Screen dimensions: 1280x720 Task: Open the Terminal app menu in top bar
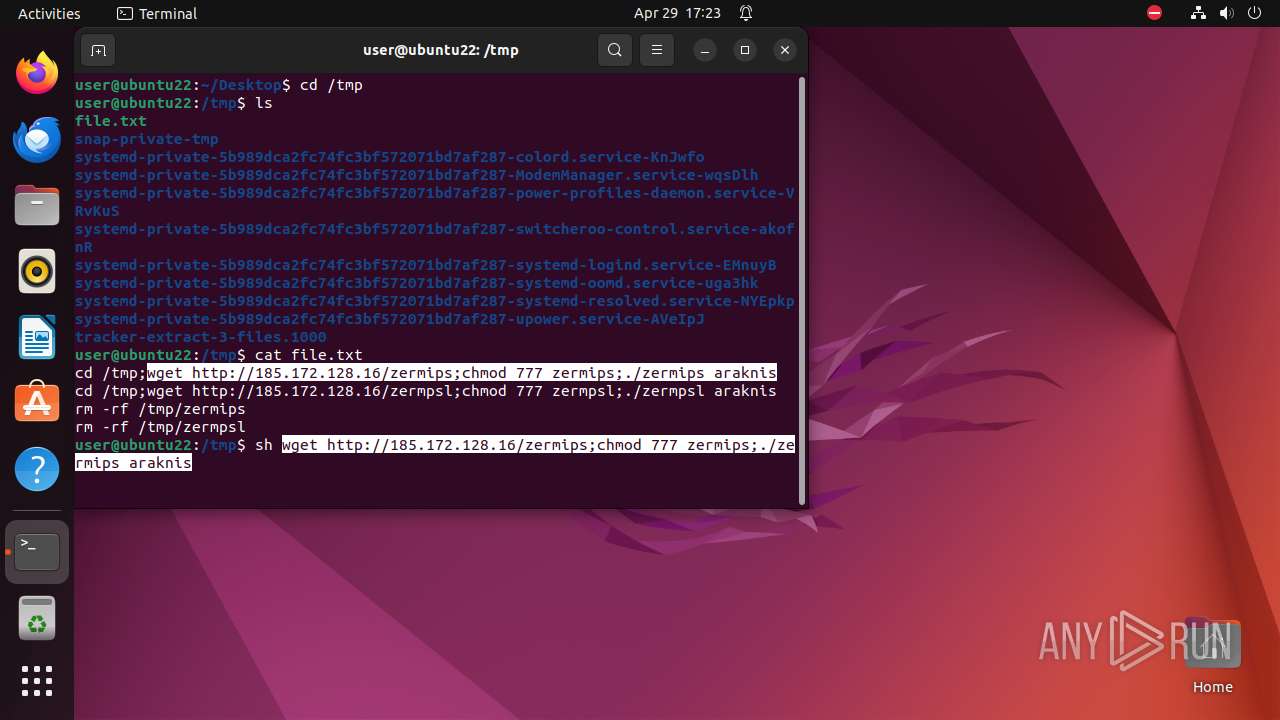click(157, 13)
